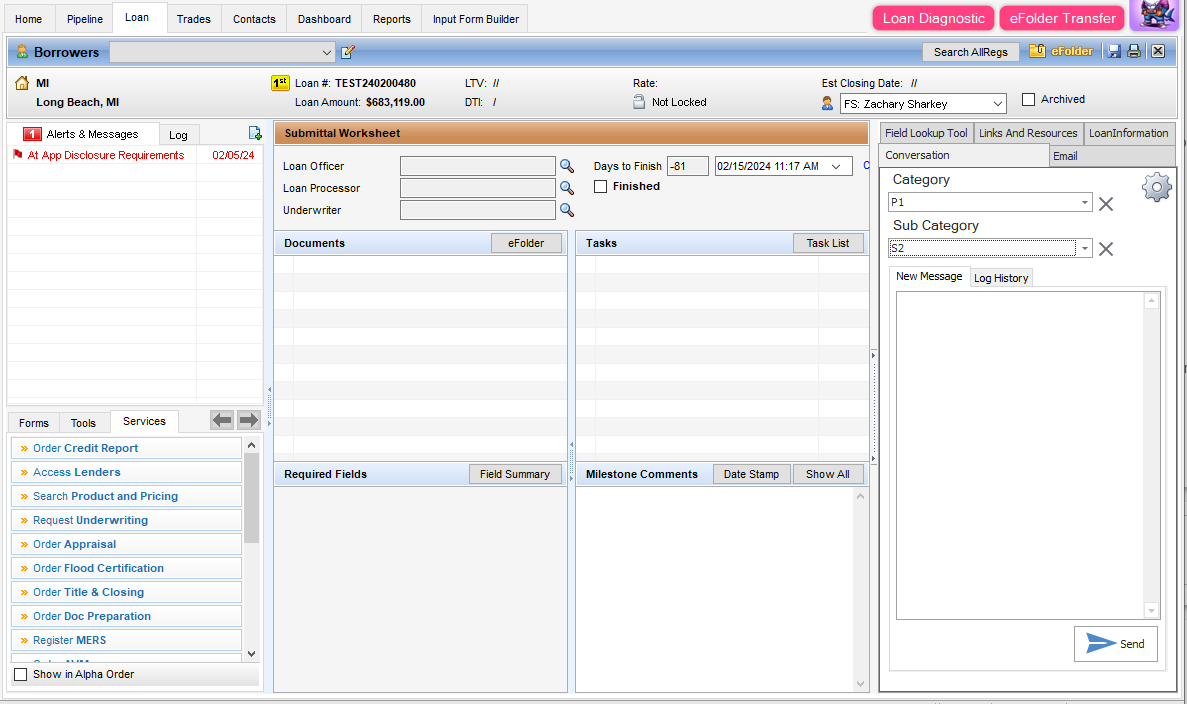Expand the Category P1 dropdown

point(1085,203)
